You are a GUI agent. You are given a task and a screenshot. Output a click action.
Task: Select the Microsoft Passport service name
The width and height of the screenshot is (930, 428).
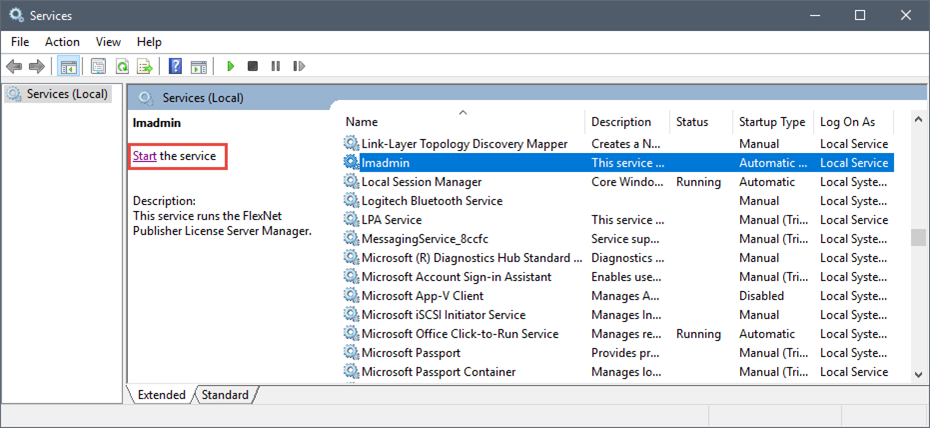click(x=411, y=353)
